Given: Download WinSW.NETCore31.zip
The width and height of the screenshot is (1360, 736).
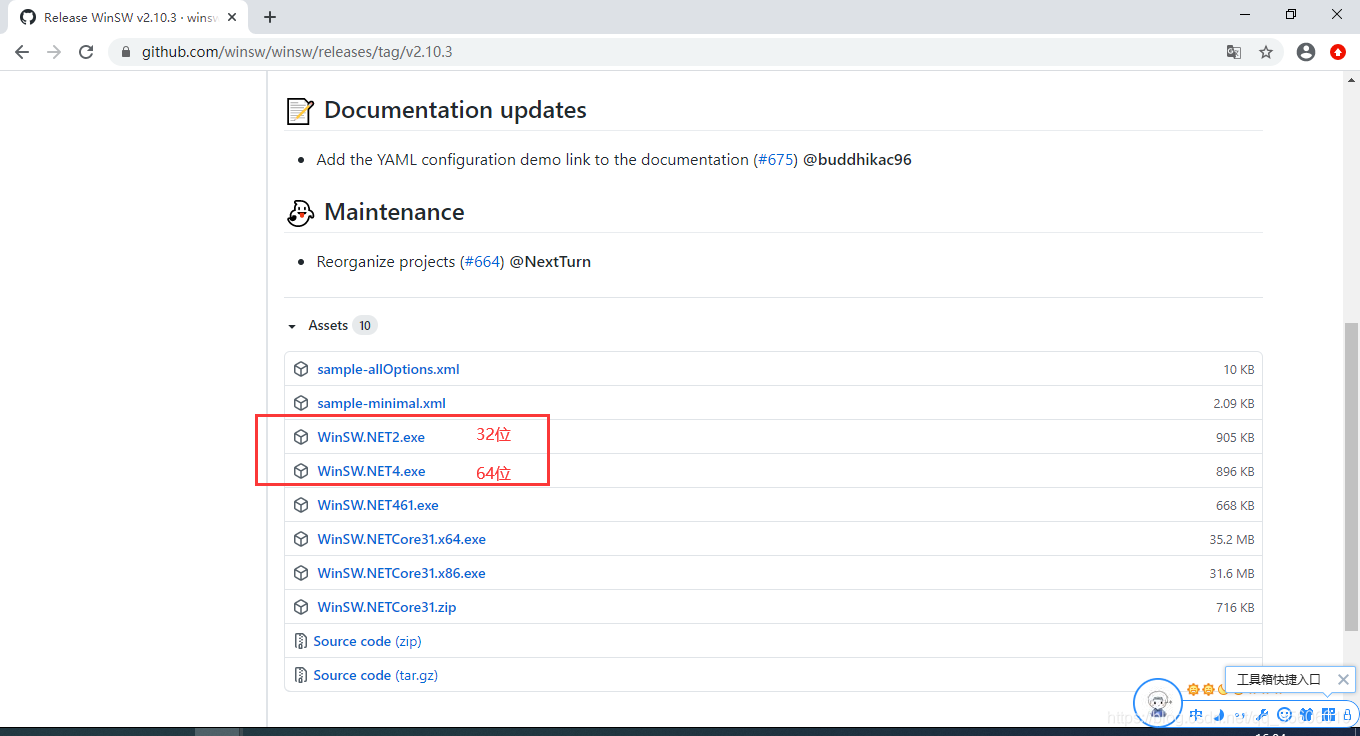Looking at the screenshot, I should 386,607.
